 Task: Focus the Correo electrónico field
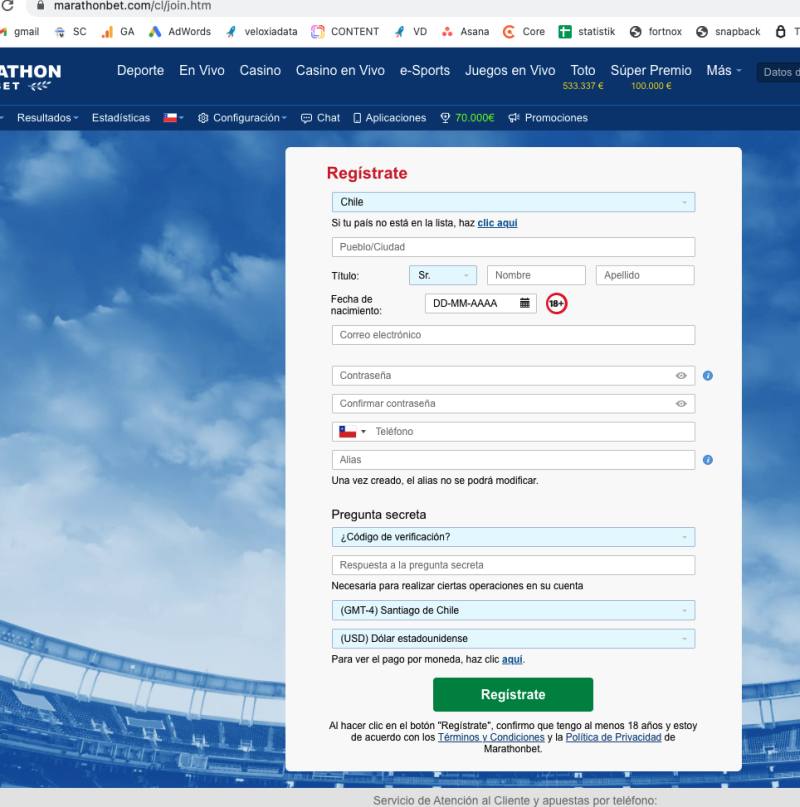(x=513, y=335)
